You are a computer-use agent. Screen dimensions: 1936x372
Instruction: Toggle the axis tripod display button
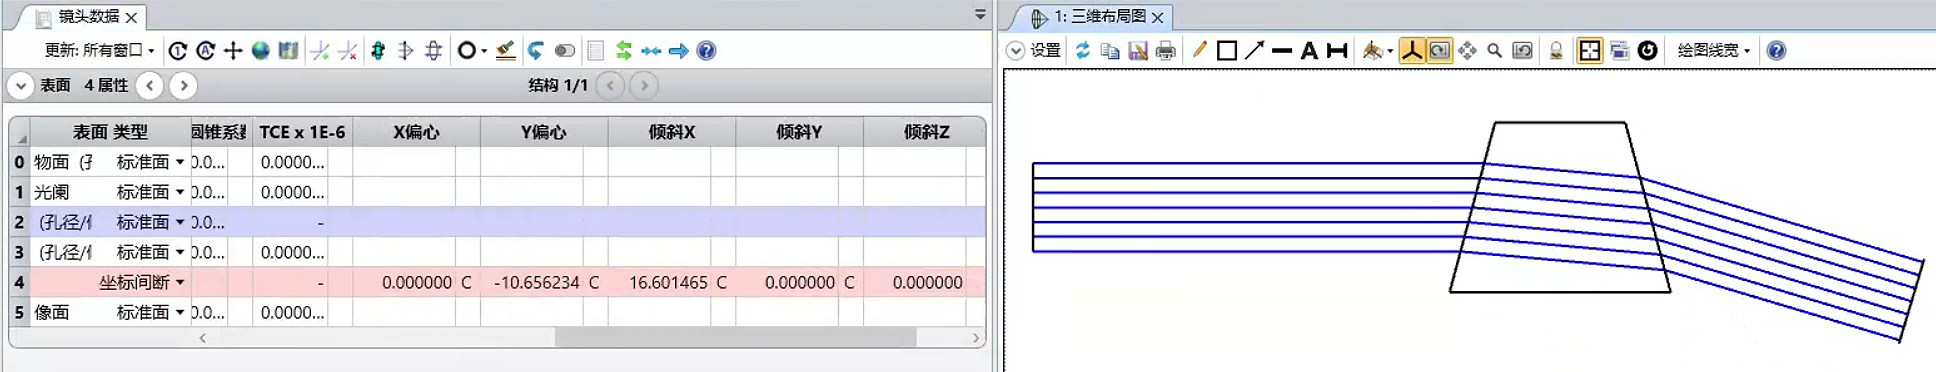[x=1411, y=50]
